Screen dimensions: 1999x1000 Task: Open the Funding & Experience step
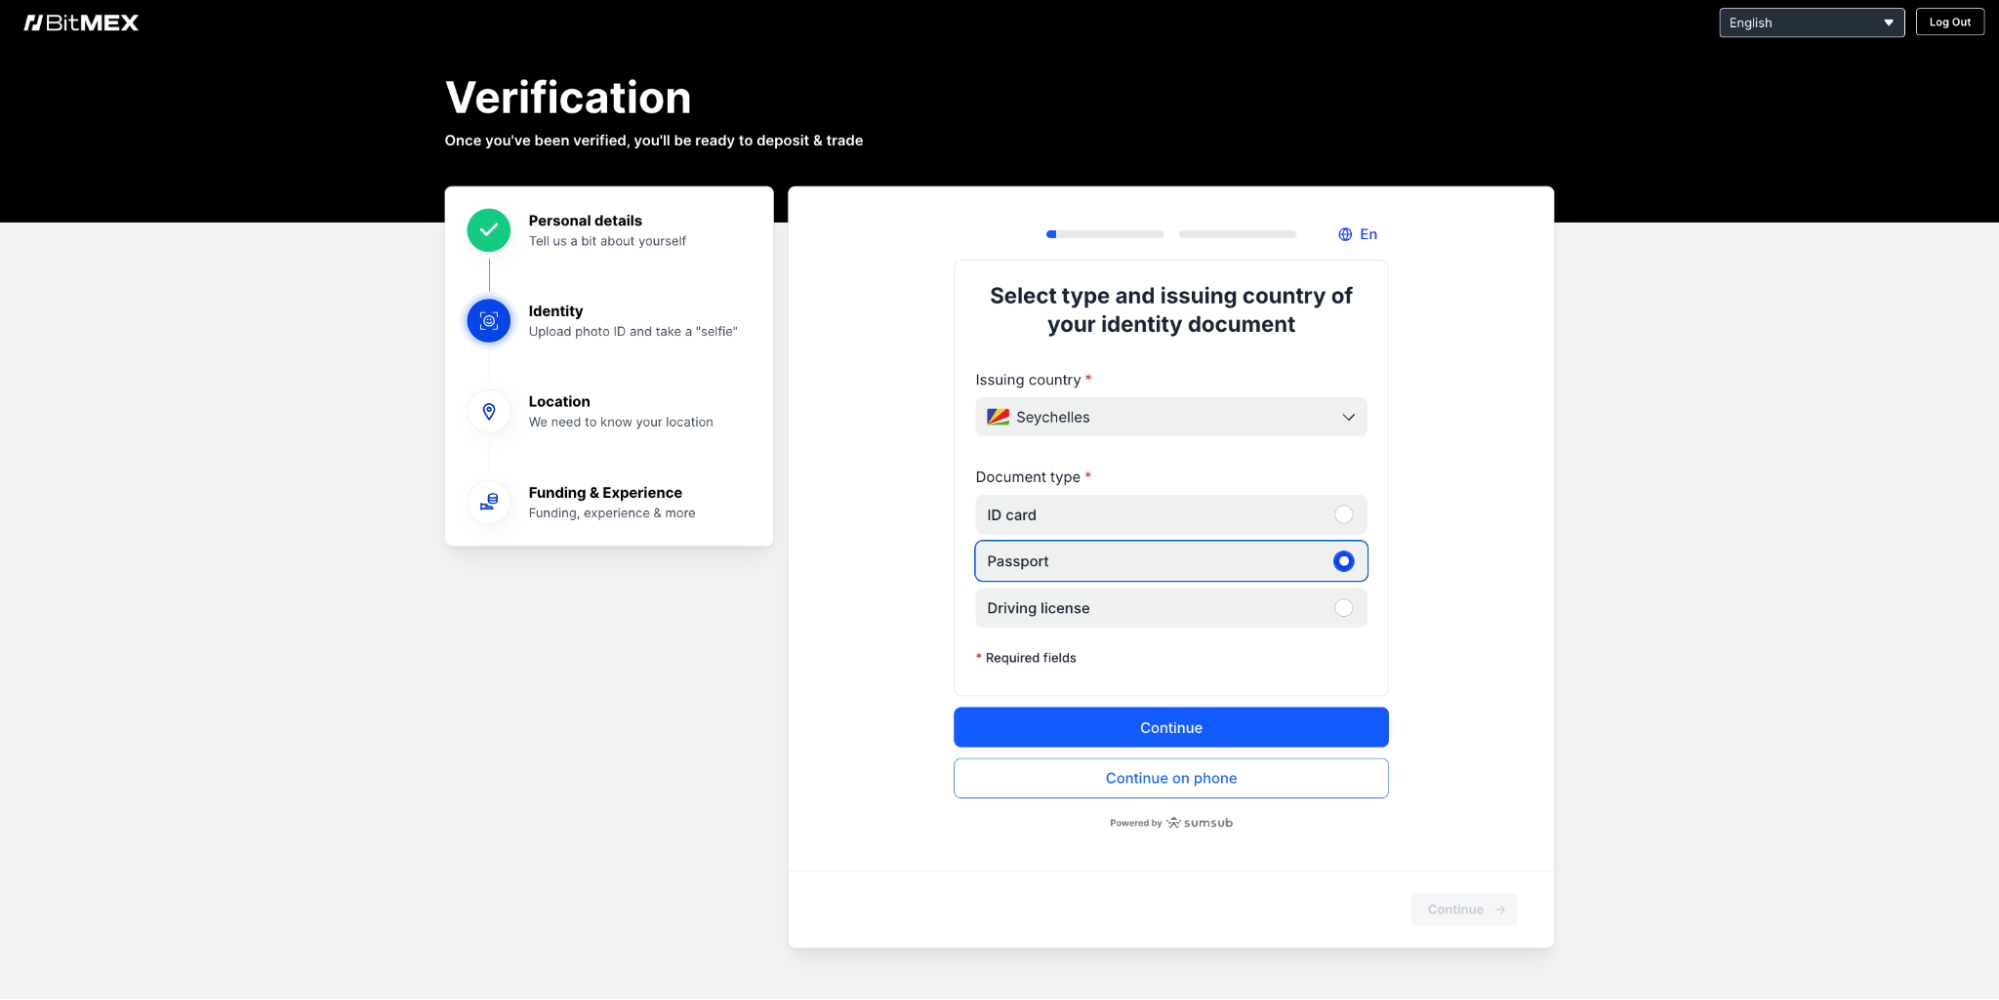[x=605, y=493]
